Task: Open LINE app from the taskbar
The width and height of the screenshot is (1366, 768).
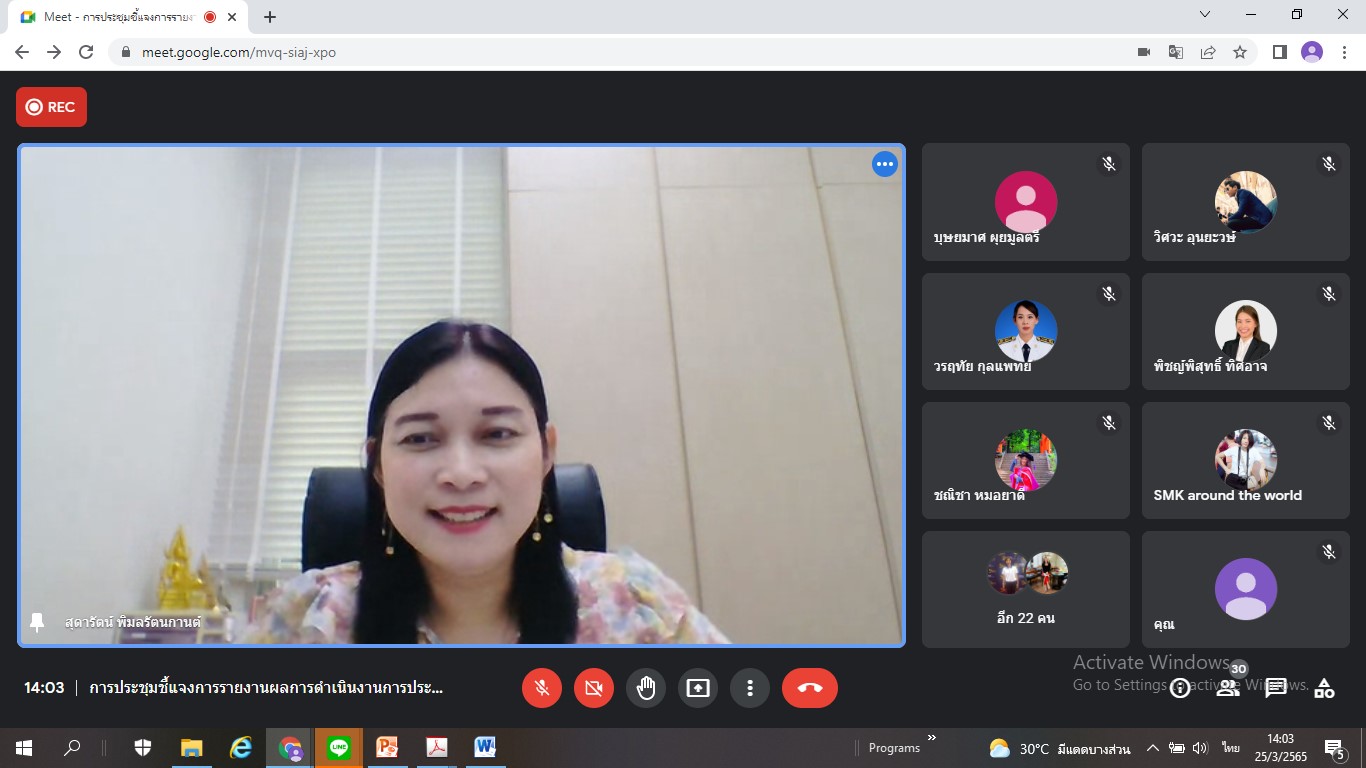Action: point(339,747)
